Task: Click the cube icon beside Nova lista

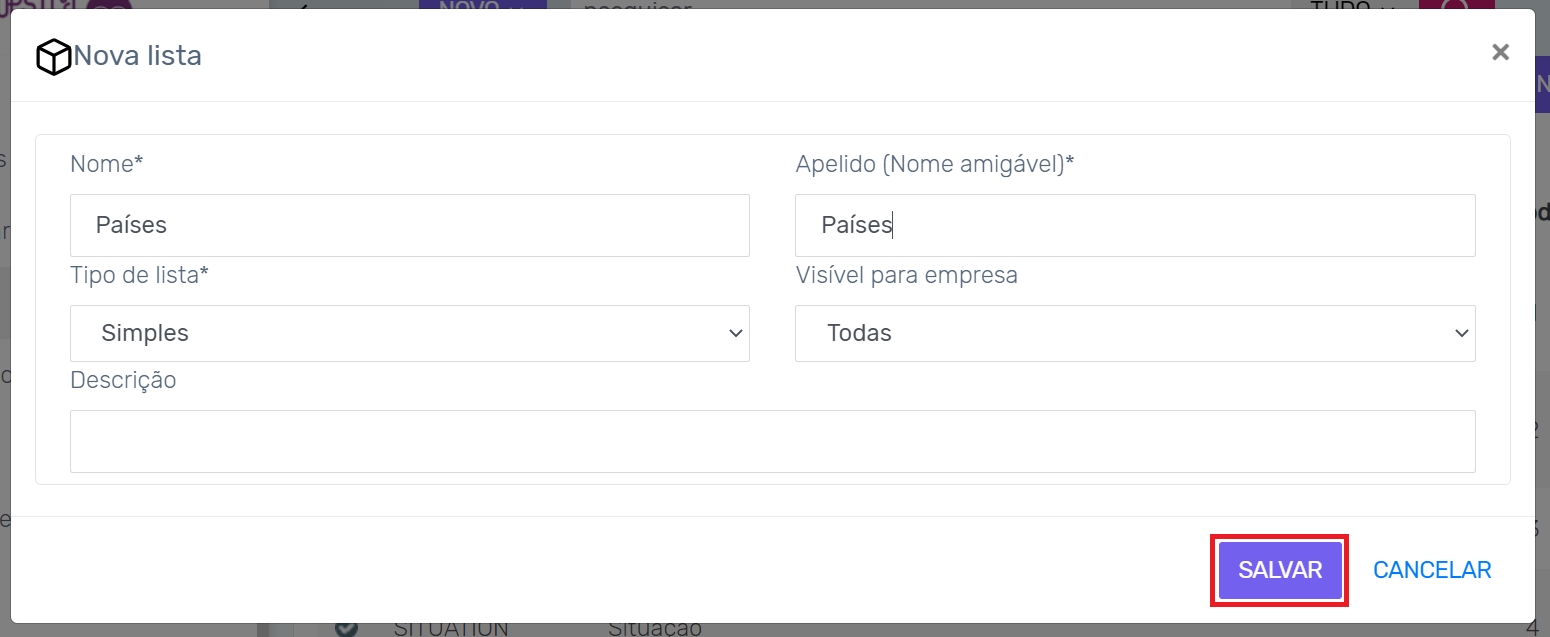Action: pyautogui.click(x=53, y=57)
